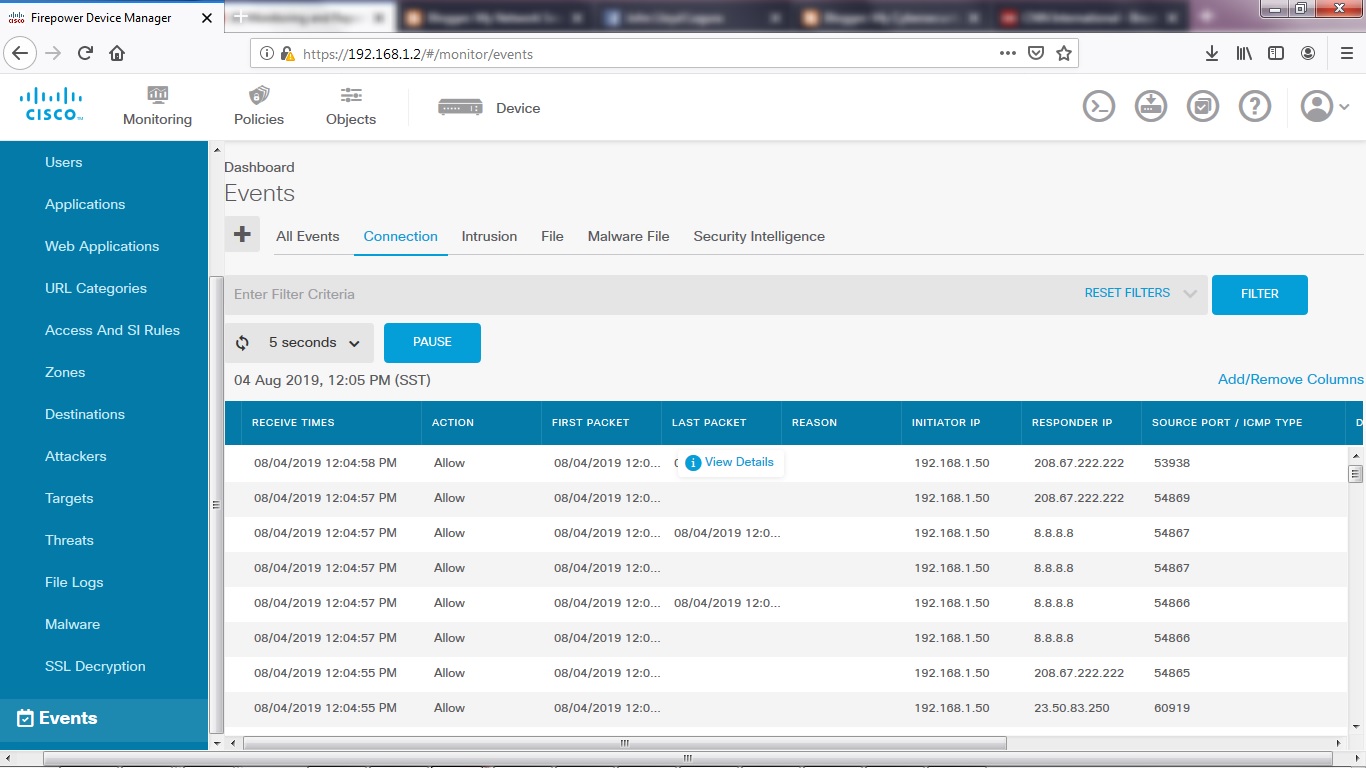Select the Policies shield icon
This screenshot has height=768, width=1366.
pyautogui.click(x=258, y=96)
